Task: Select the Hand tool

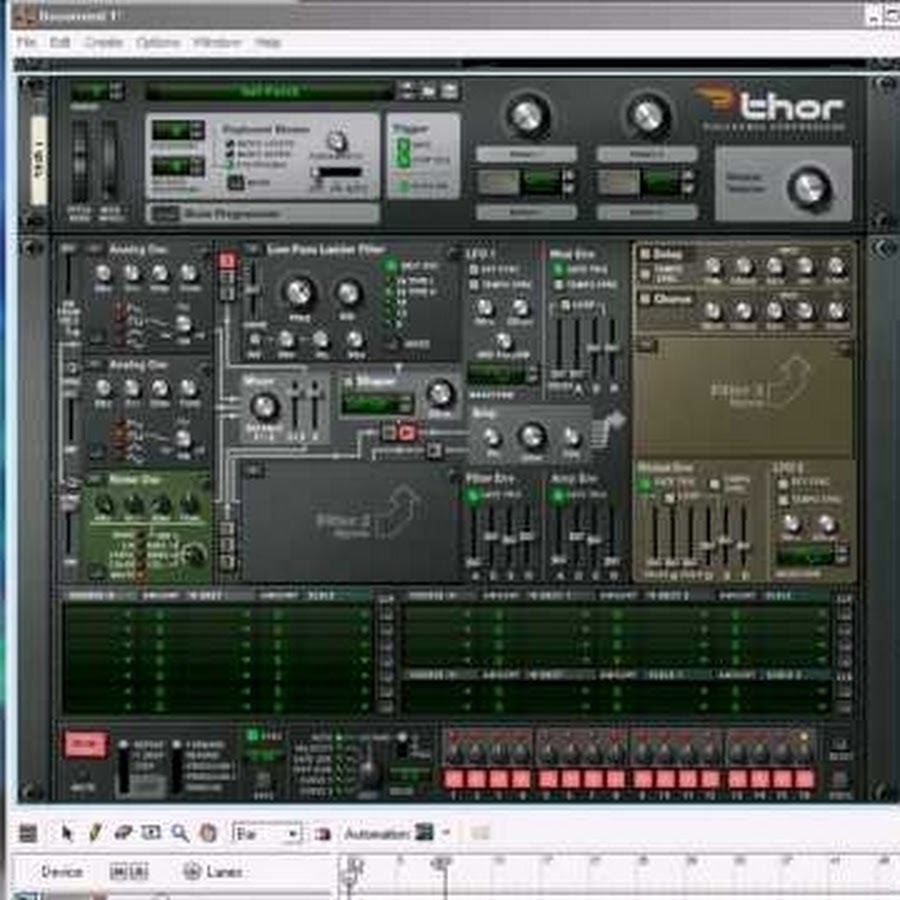Action: (208, 833)
